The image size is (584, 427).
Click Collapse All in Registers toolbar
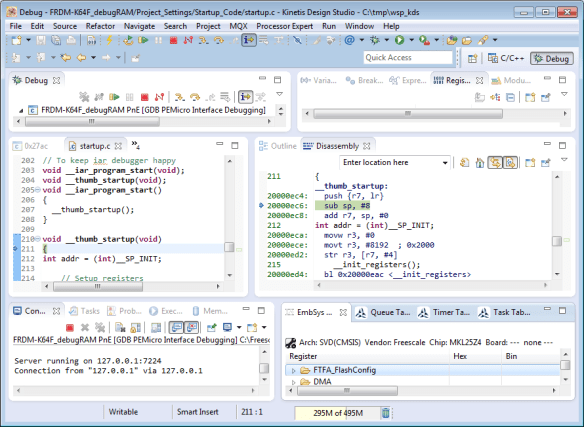click(510, 98)
